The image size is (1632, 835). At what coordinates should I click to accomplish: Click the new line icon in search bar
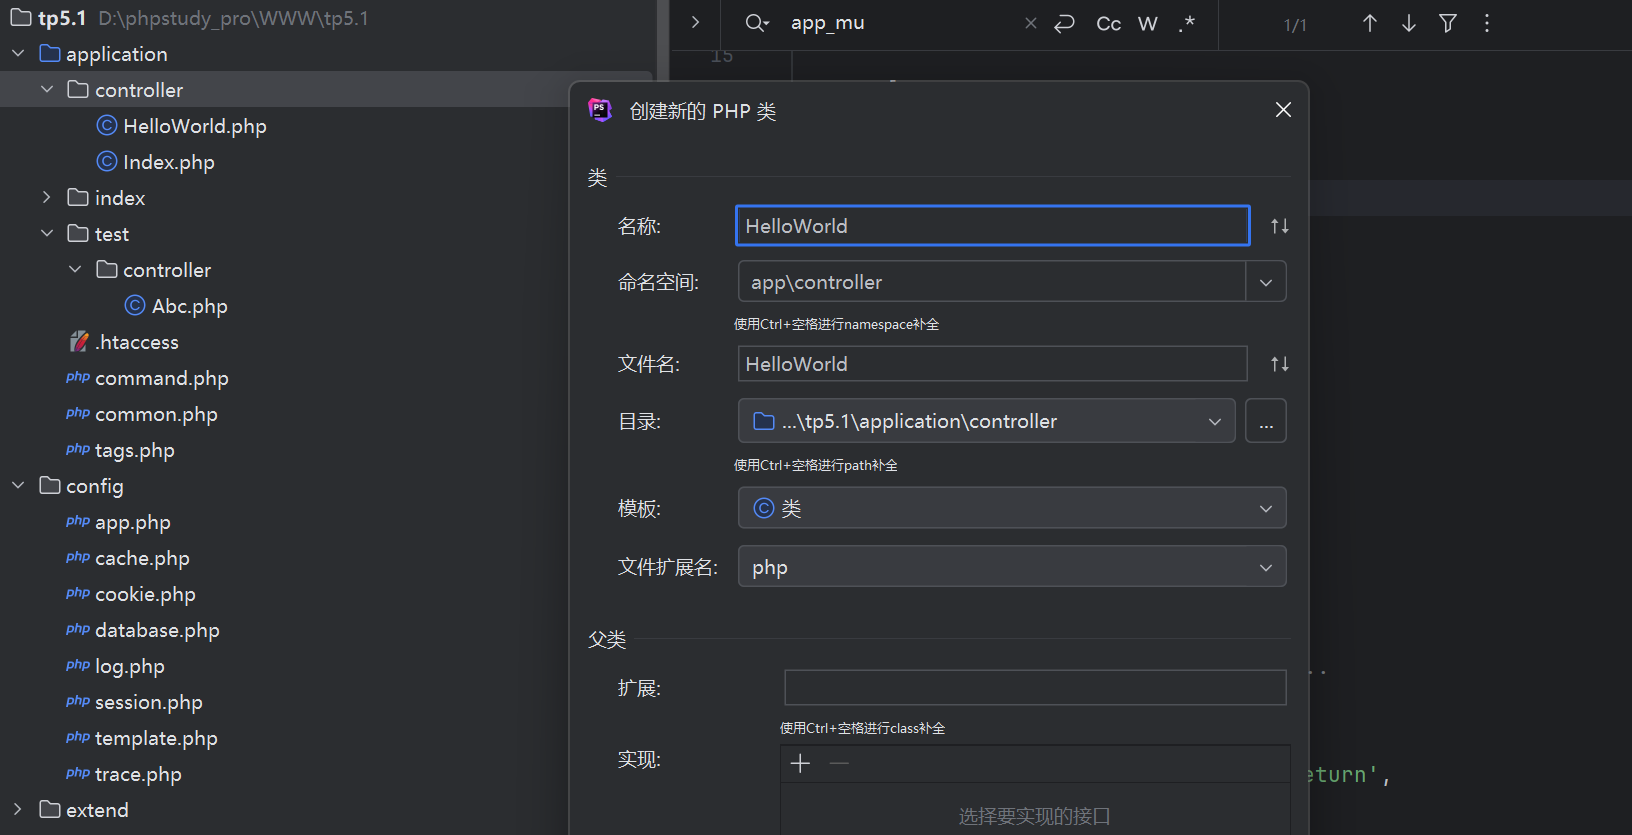pyautogui.click(x=1065, y=23)
